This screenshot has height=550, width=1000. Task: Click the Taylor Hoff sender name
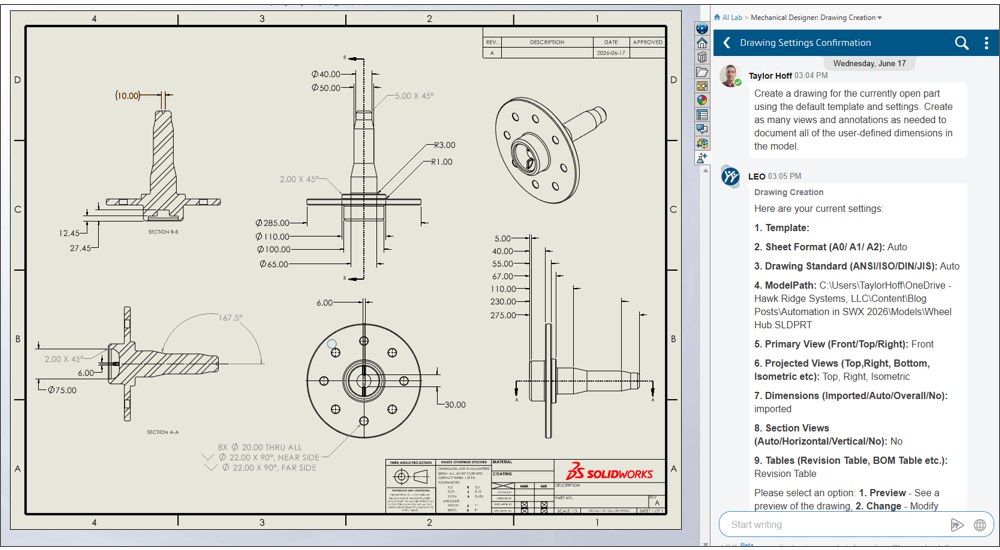pos(770,75)
